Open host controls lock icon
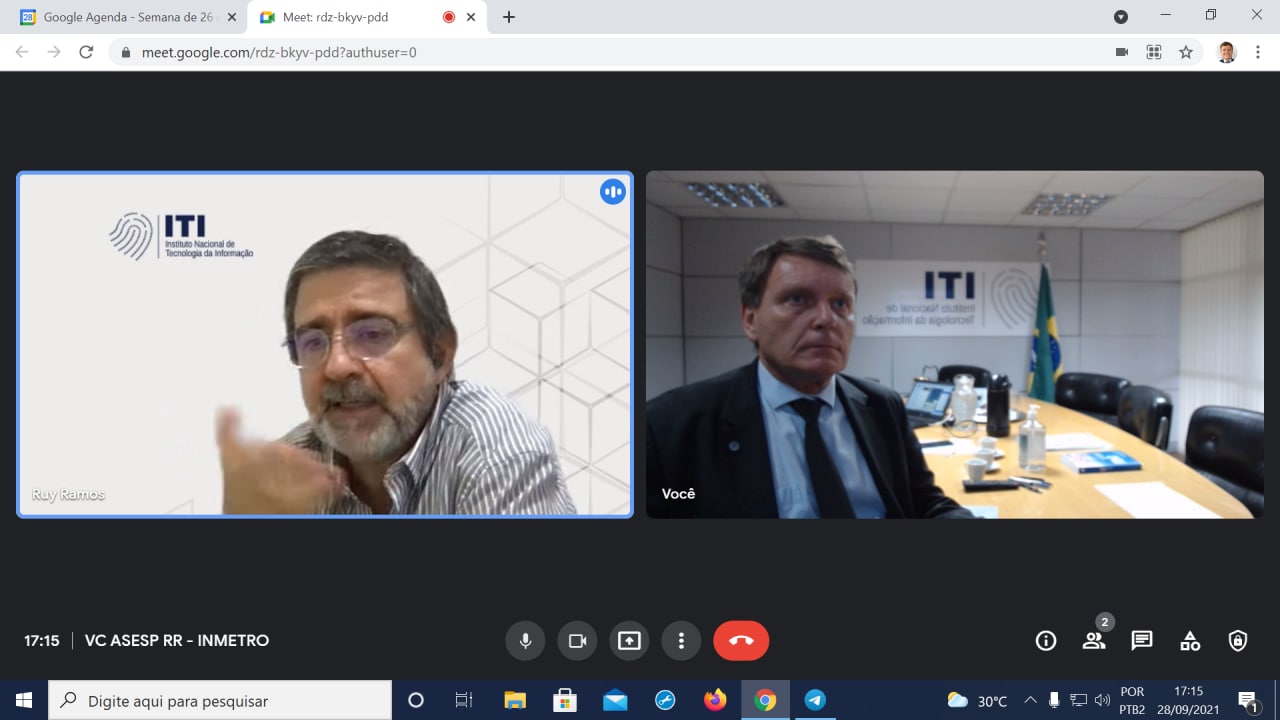This screenshot has width=1280, height=720. coord(1238,641)
